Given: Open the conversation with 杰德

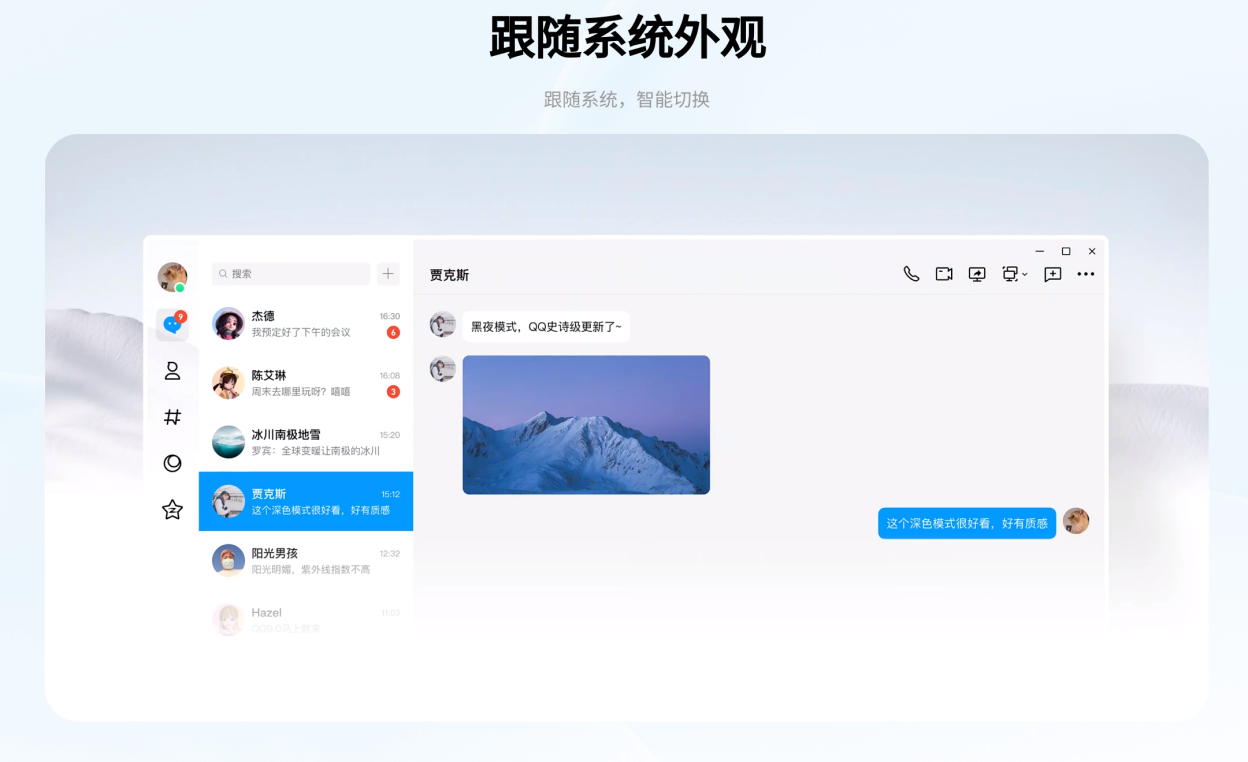Looking at the screenshot, I should 305,323.
